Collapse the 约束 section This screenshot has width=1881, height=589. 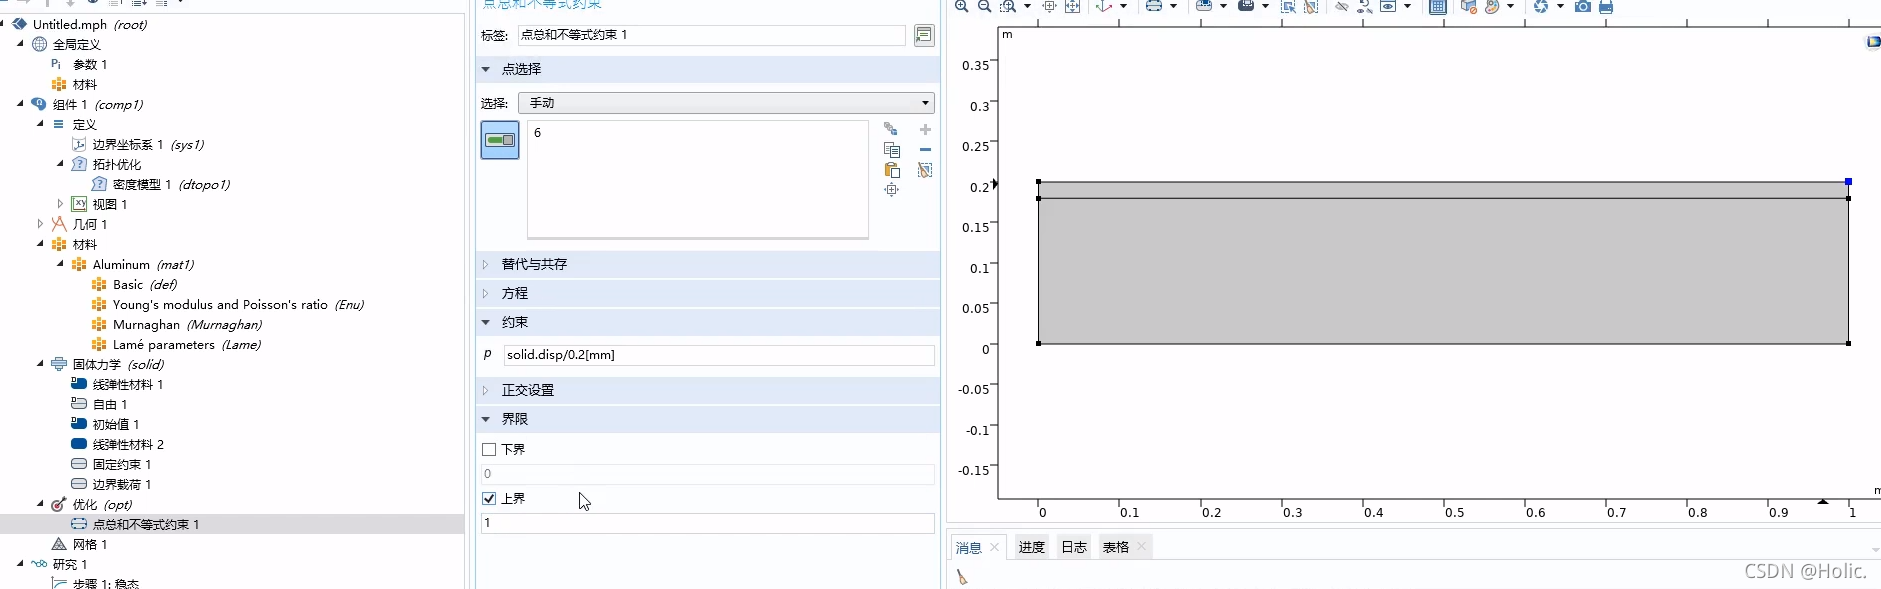486,322
